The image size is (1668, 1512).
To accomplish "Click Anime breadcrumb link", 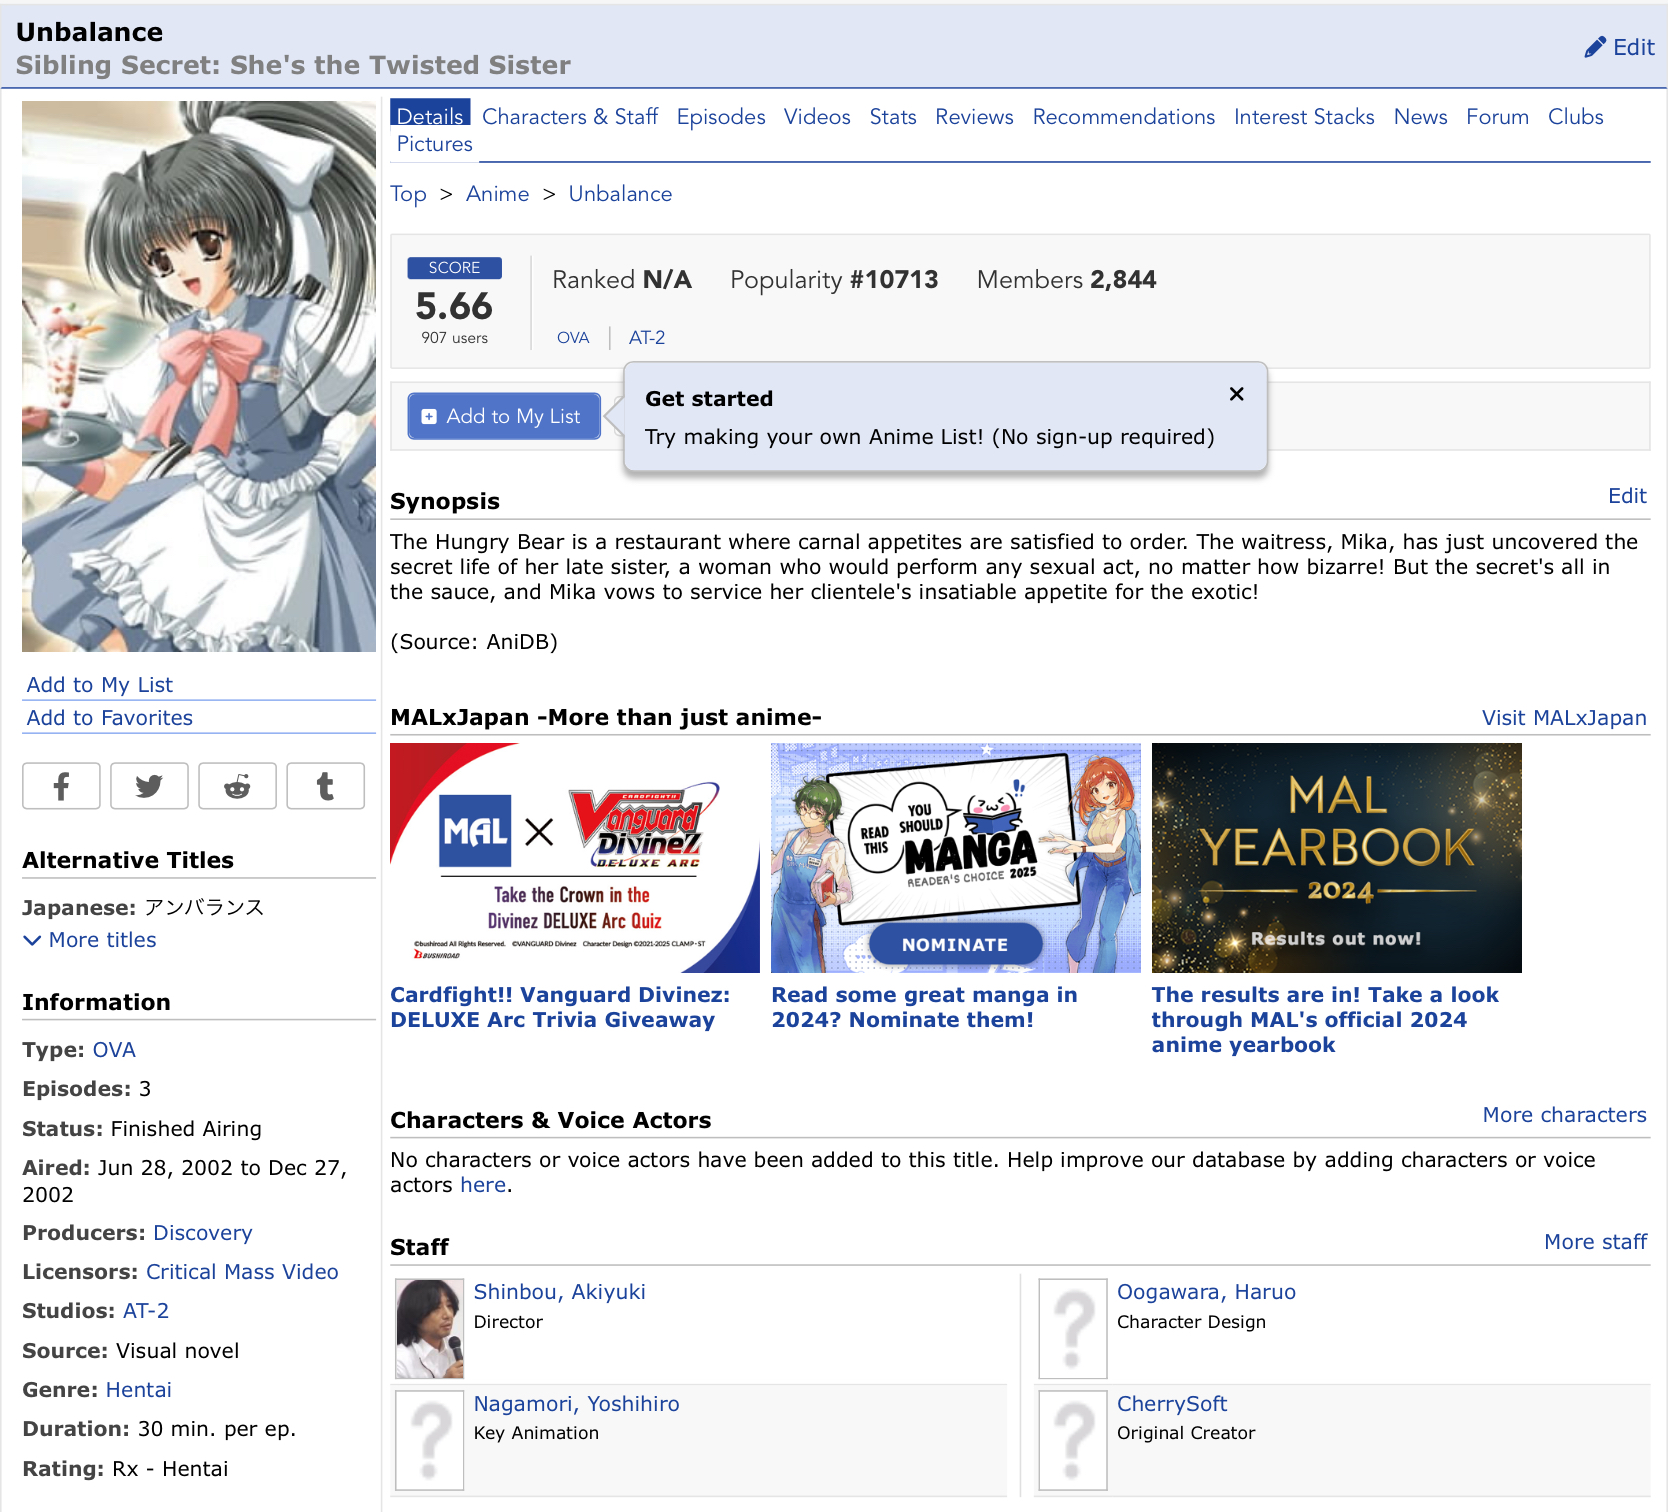I will (x=497, y=194).
